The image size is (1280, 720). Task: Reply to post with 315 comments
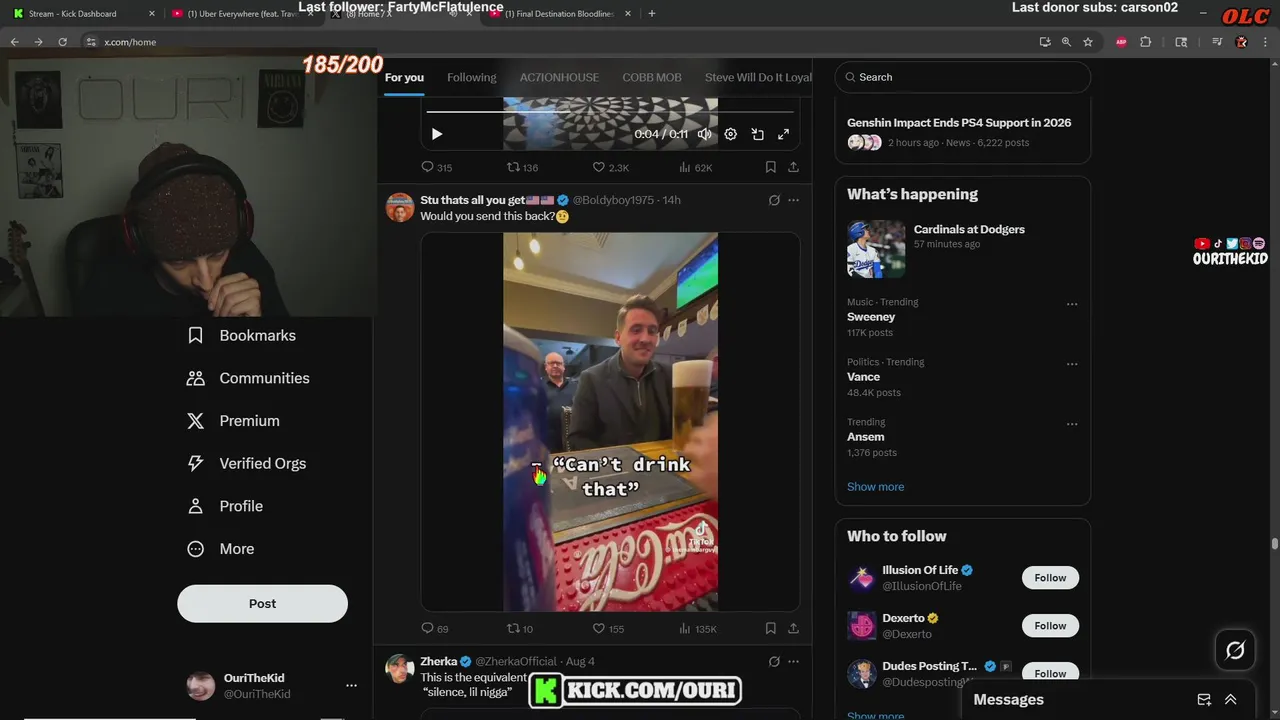[x=436, y=167]
